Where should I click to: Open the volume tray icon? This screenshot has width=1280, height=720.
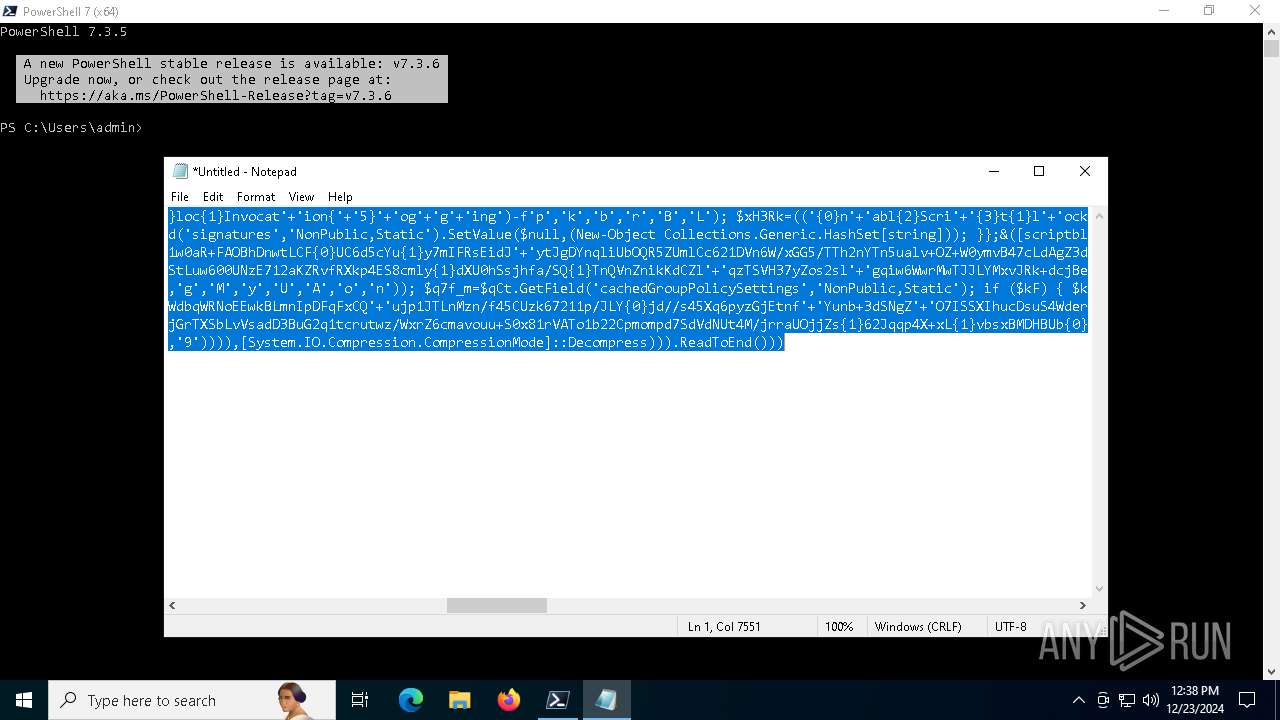pyautogui.click(x=1151, y=700)
